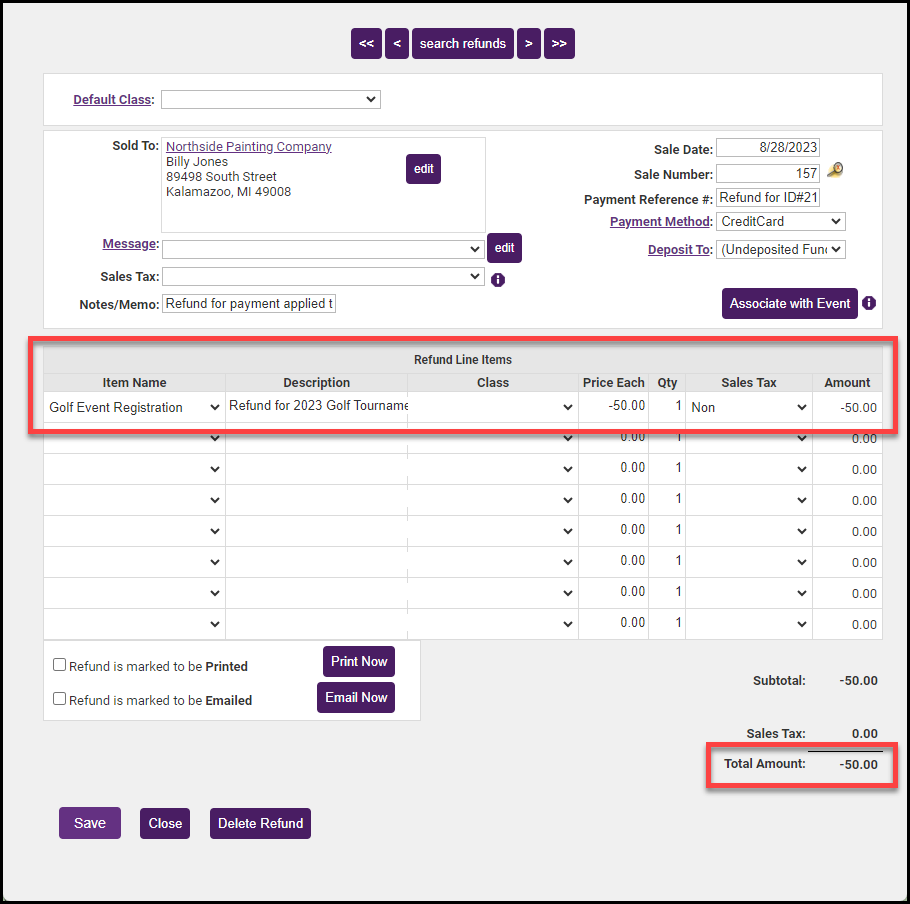
Task: Jump to the first refund record
Action: (x=366, y=43)
